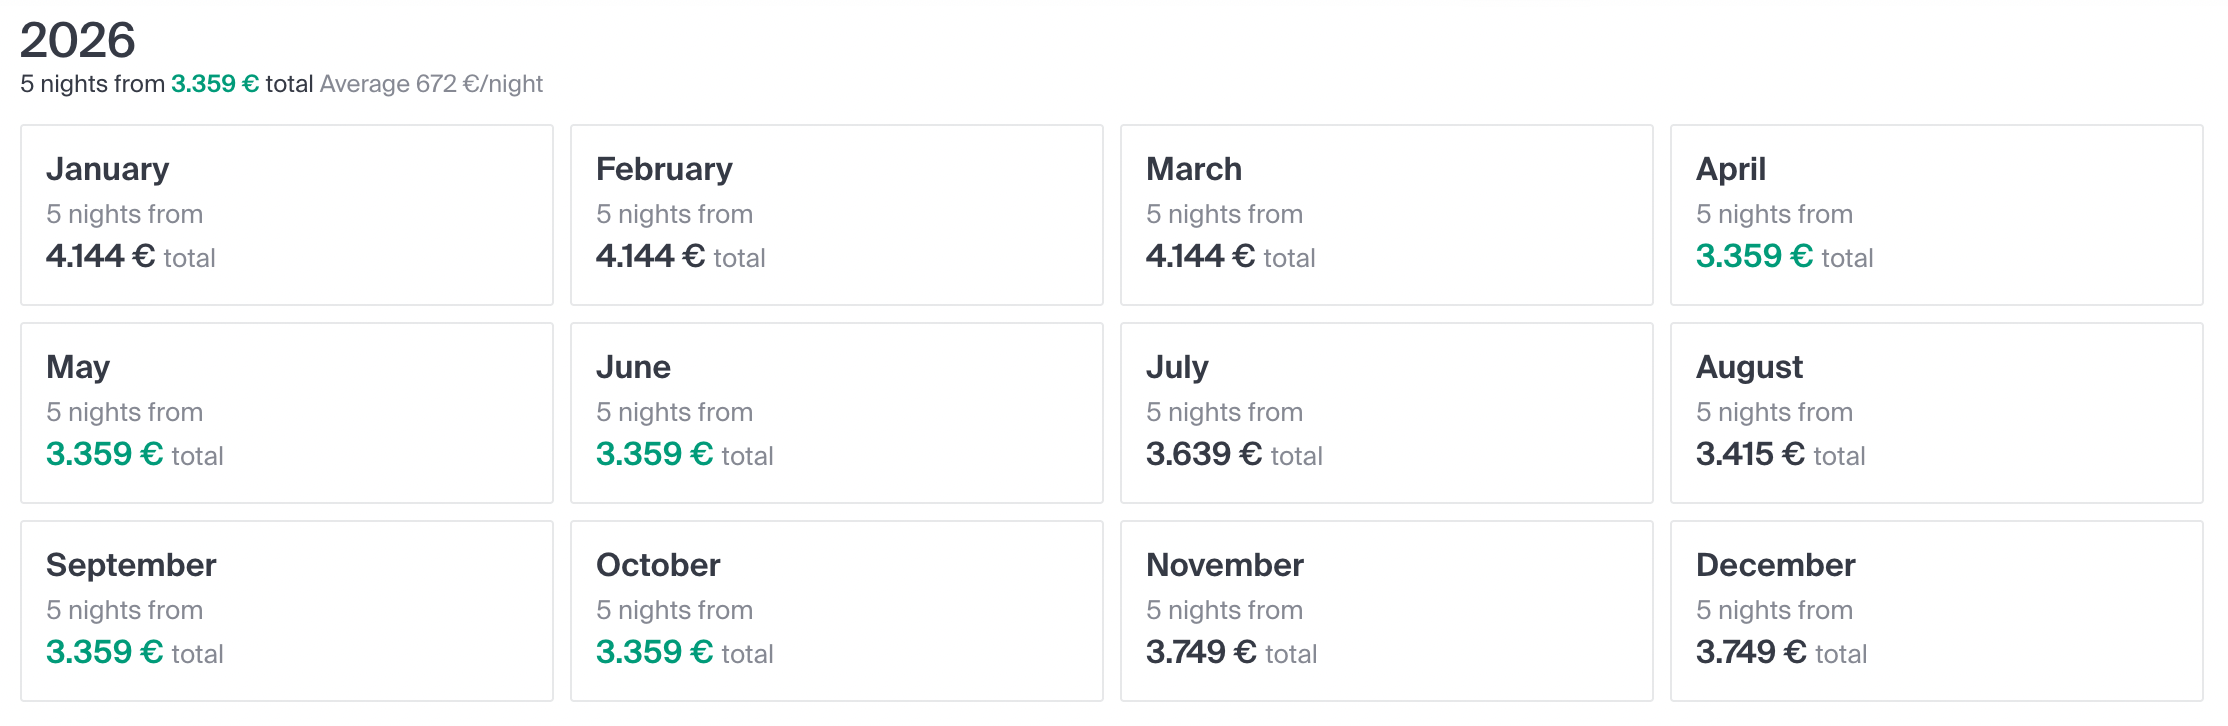Image resolution: width=2228 pixels, height=726 pixels.
Task: Select the September price card
Action: click(286, 611)
